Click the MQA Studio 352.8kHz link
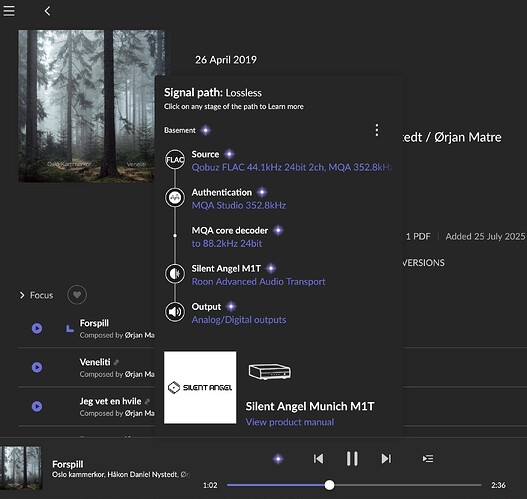 coord(239,205)
